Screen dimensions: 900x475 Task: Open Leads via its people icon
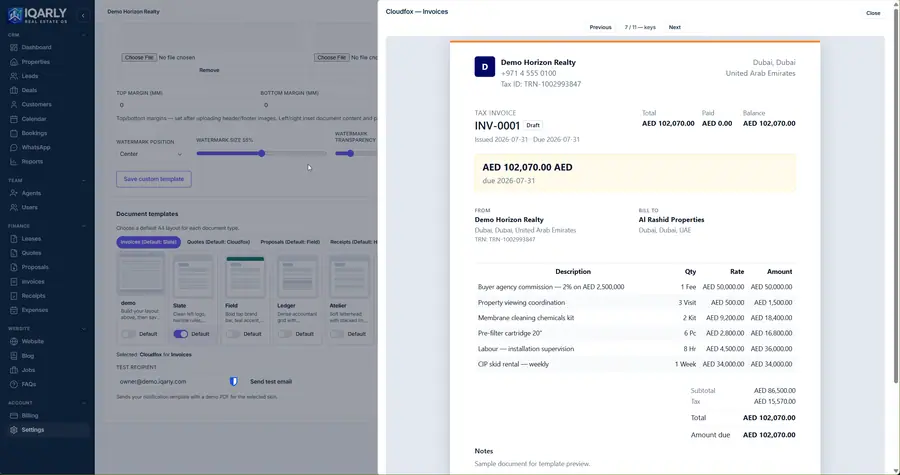click(x=14, y=76)
